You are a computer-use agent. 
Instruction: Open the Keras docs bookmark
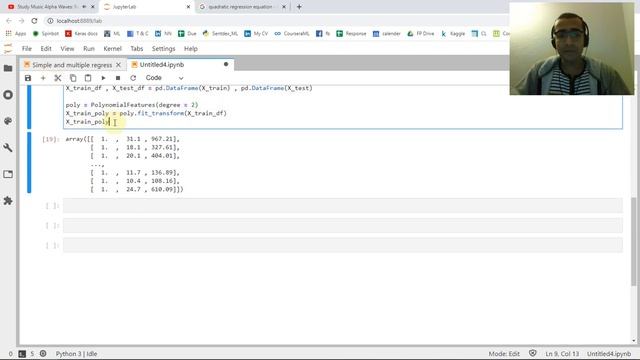point(82,33)
